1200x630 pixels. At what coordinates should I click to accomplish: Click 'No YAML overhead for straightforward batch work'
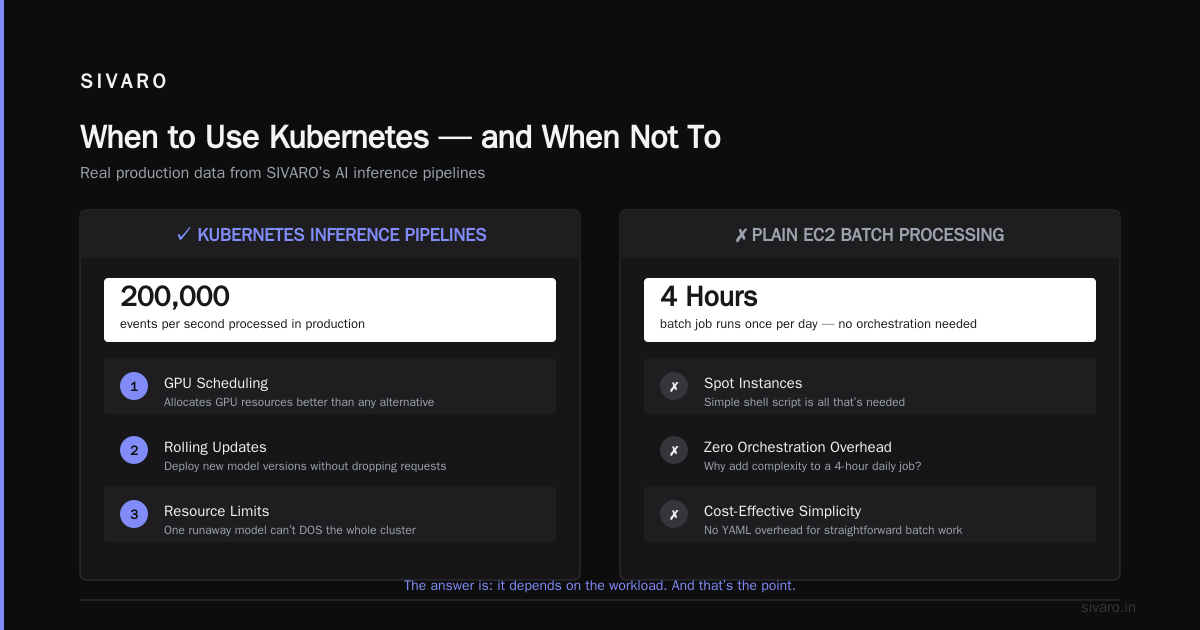(833, 530)
